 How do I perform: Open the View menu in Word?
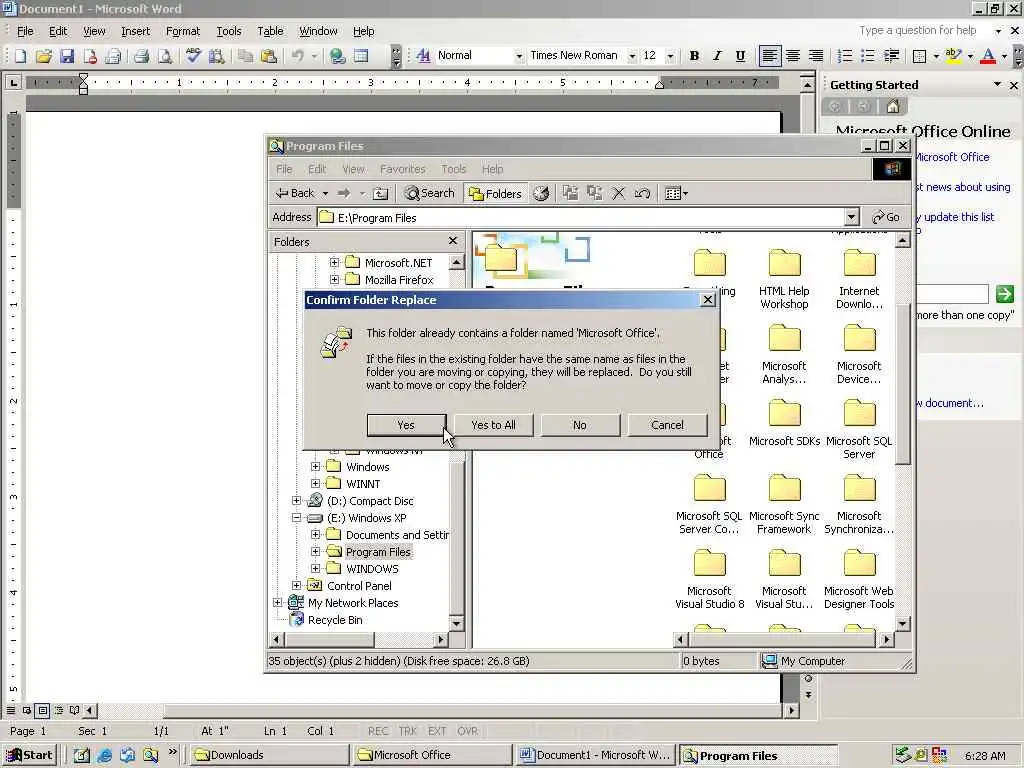[x=94, y=31]
